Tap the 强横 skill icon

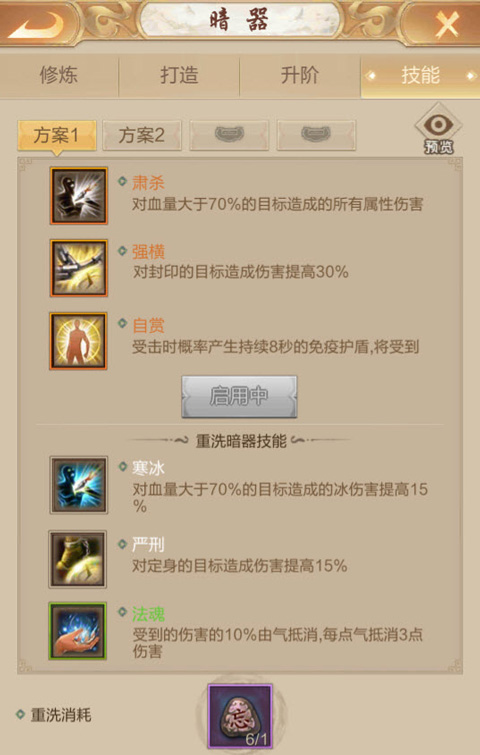point(78,268)
